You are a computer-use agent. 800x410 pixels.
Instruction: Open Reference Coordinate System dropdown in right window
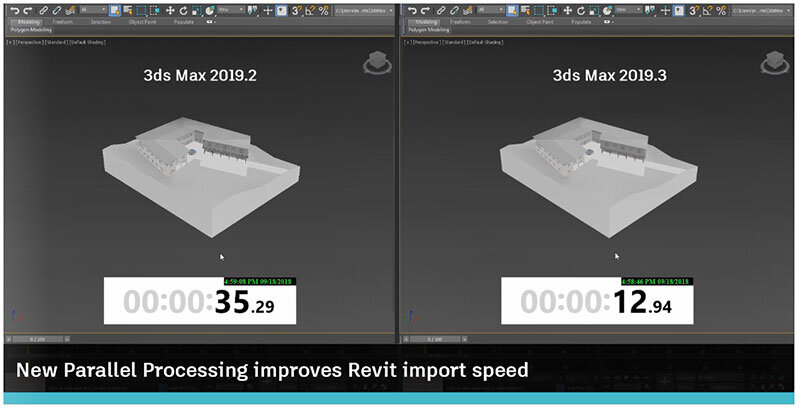pyautogui.click(x=628, y=10)
